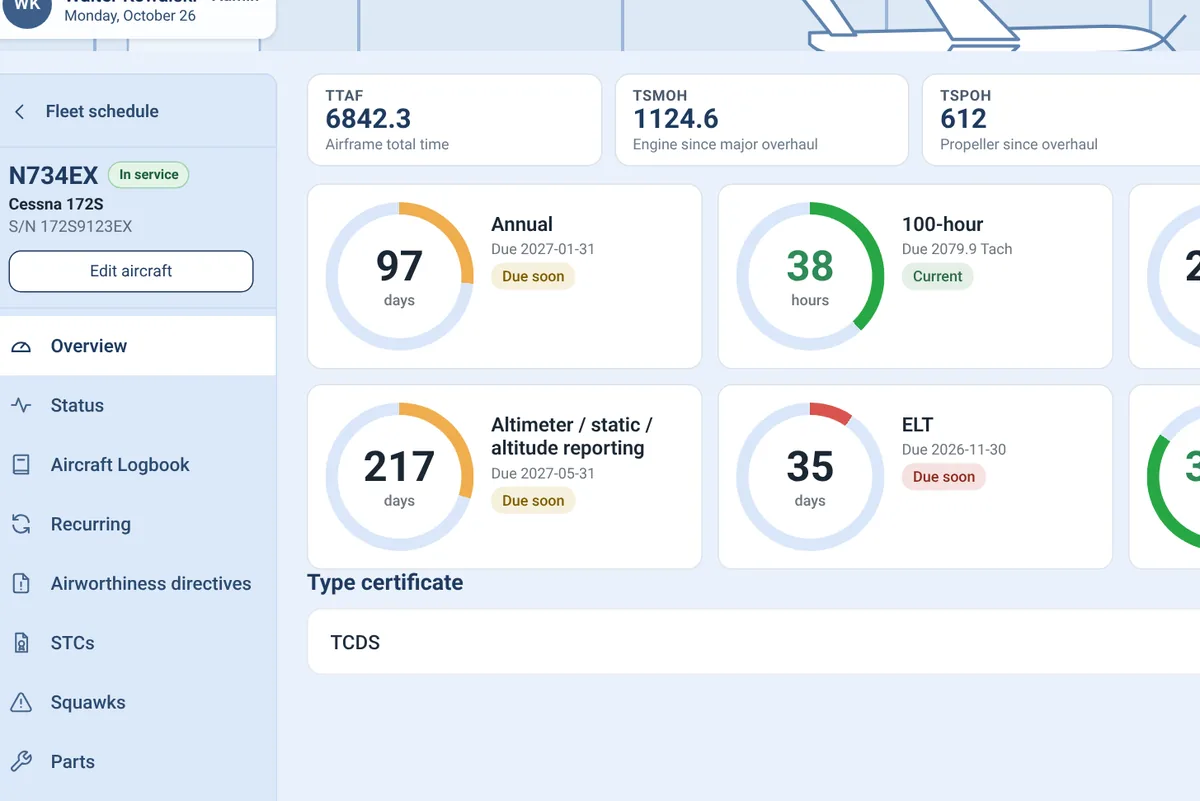
Task: Click the Altimeter 217 days progress ring
Action: (399, 476)
